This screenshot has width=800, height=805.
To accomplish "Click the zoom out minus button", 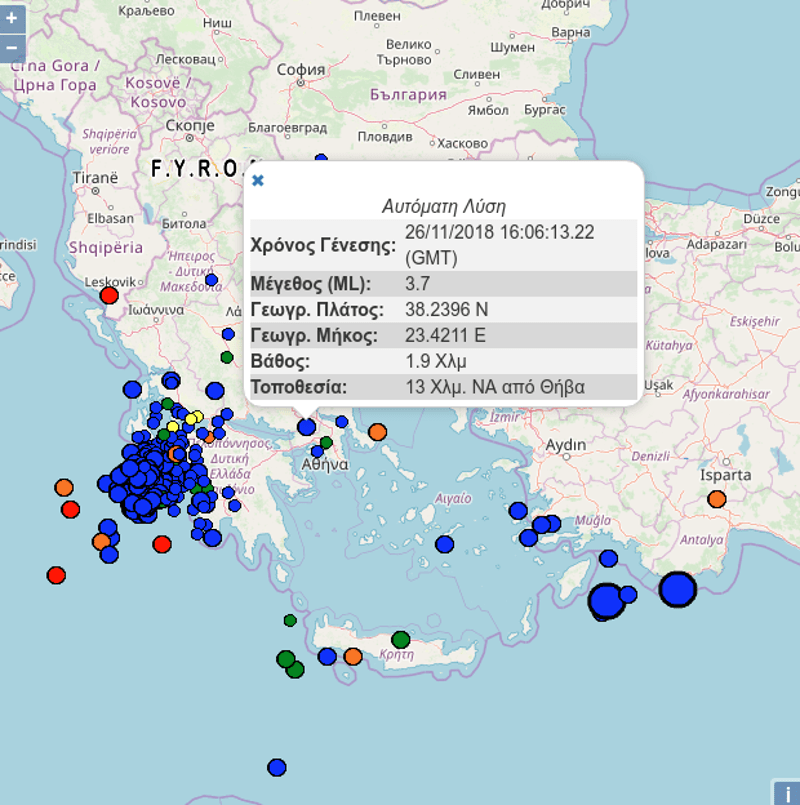I will tap(12, 47).
